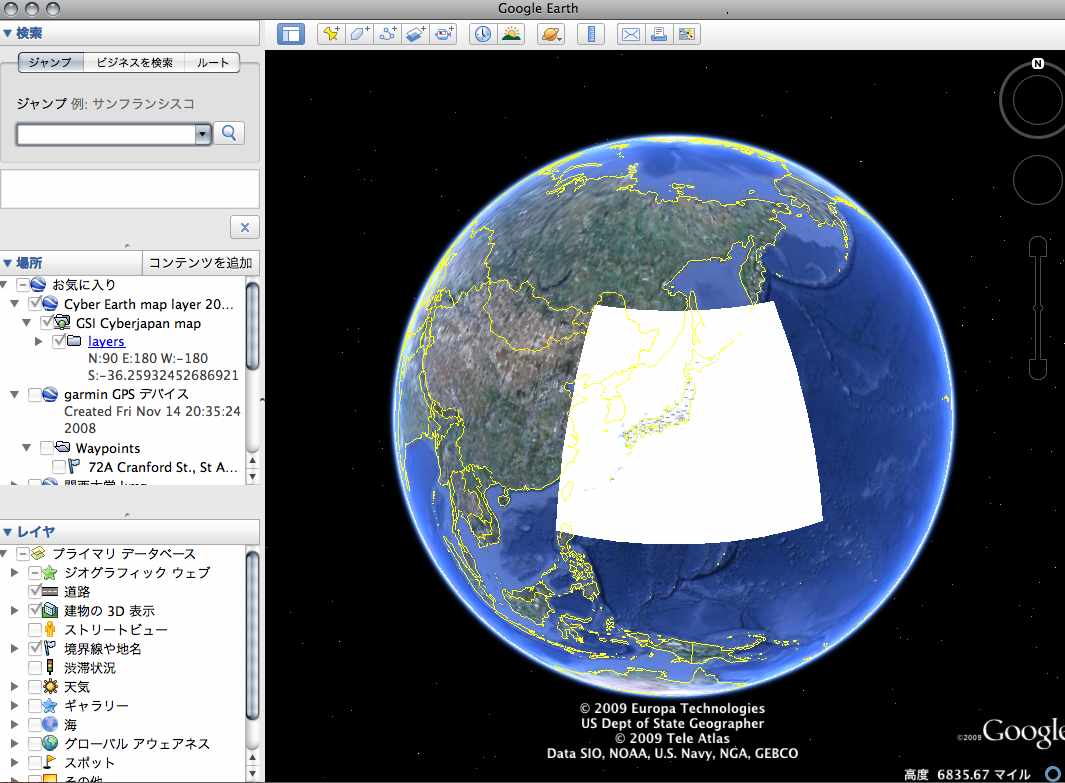1065x783 pixels.
Task: Click the 3D buildings icon
Action: tap(50, 610)
